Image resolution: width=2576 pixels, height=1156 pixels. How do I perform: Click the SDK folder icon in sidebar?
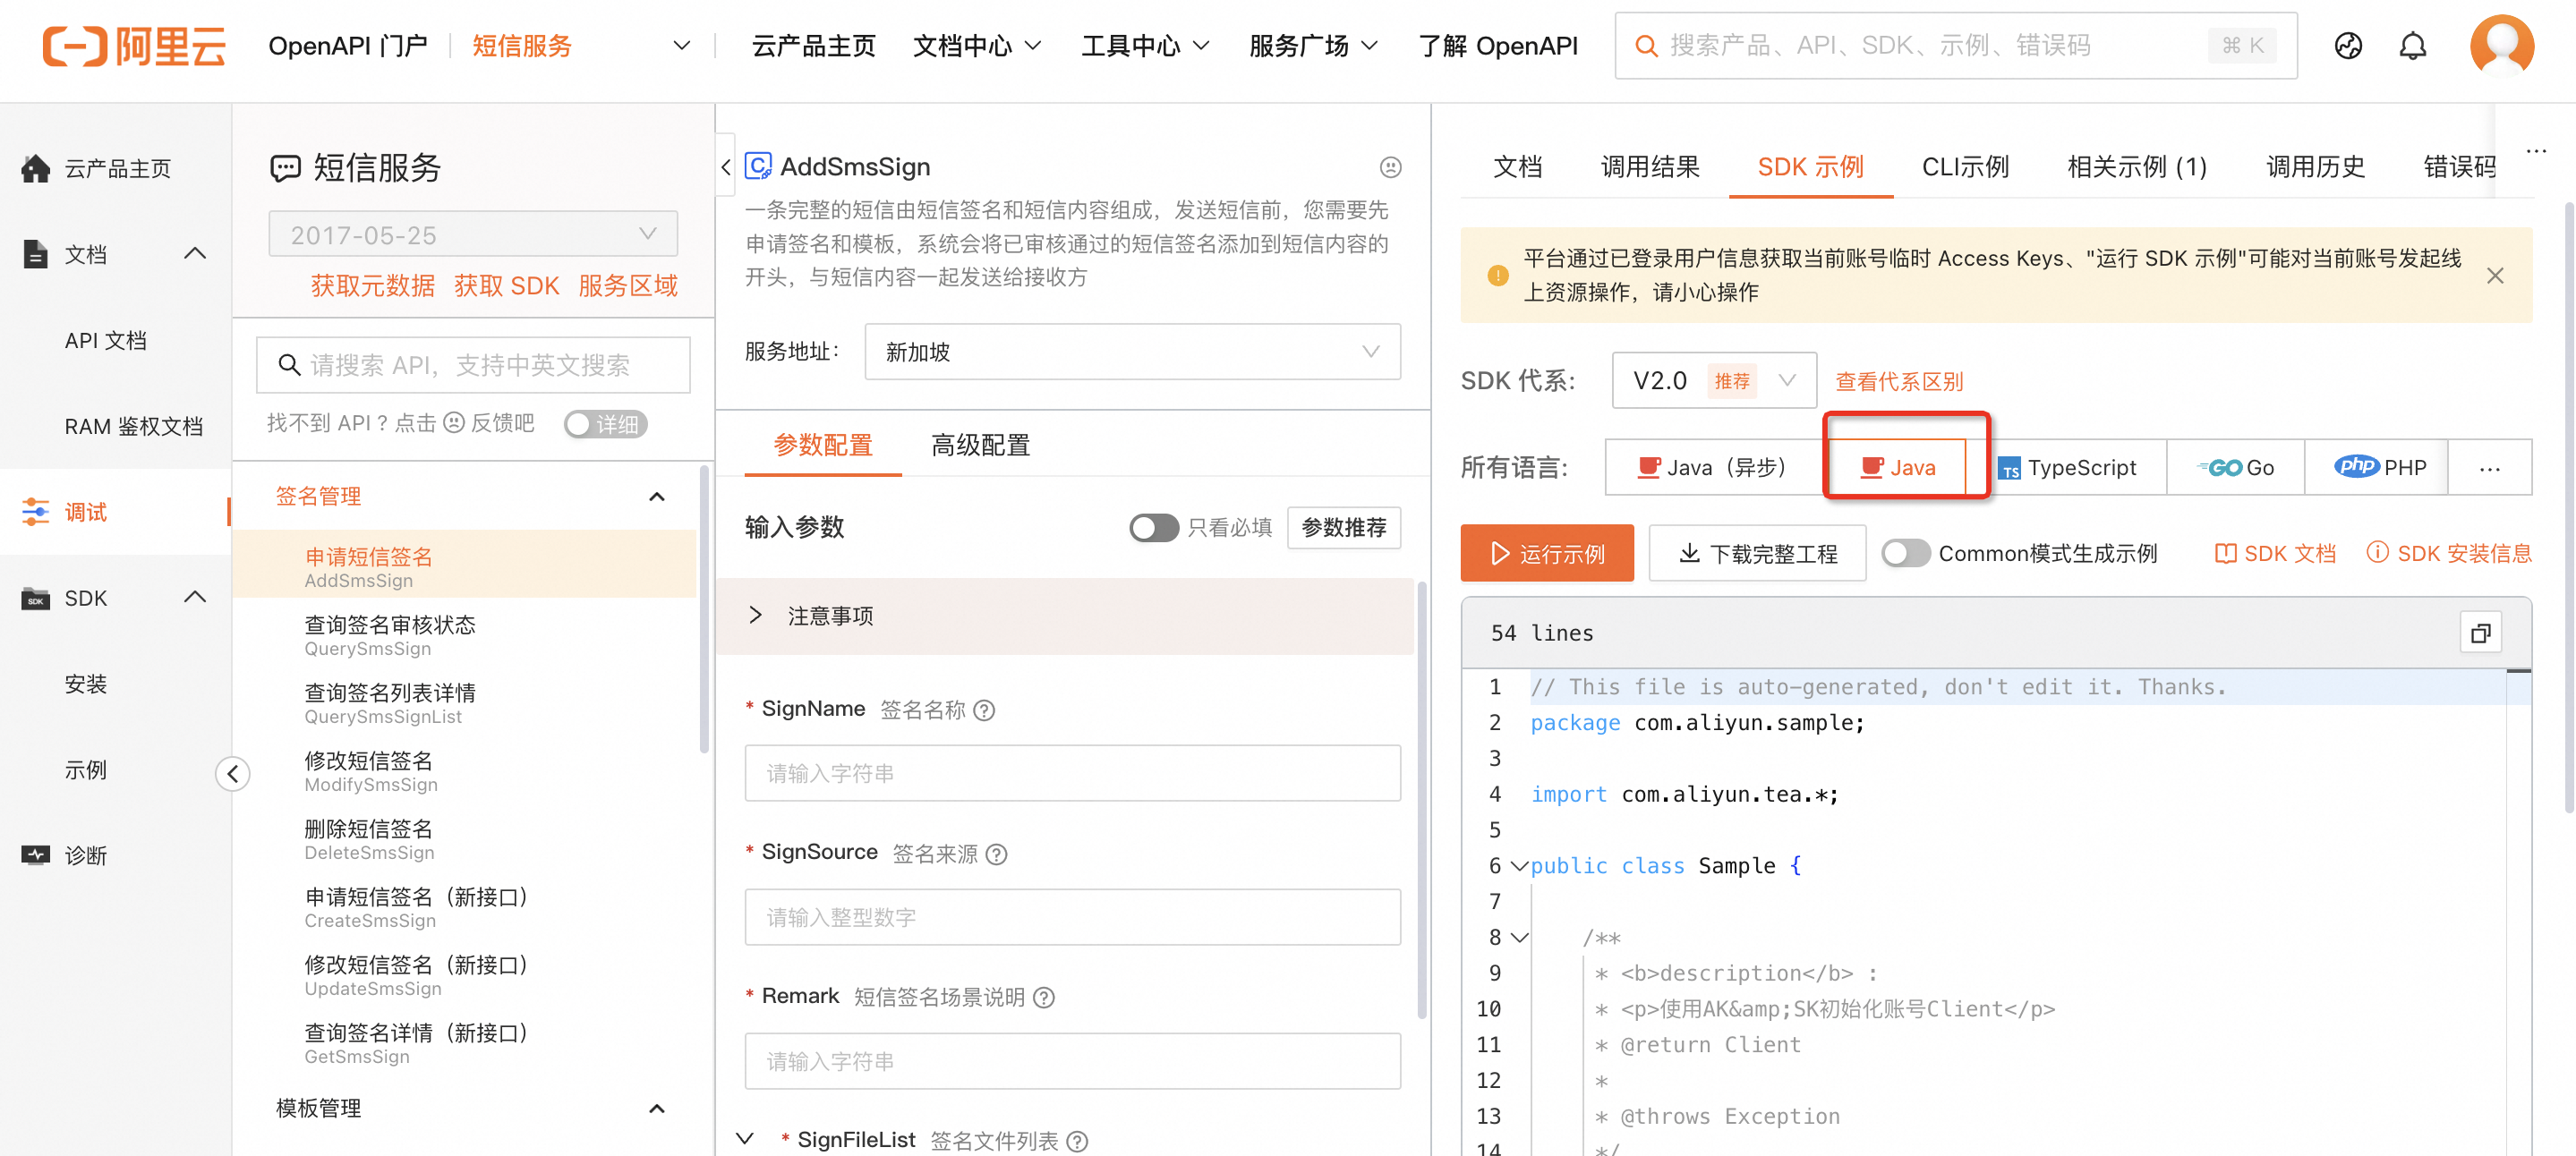[x=35, y=598]
